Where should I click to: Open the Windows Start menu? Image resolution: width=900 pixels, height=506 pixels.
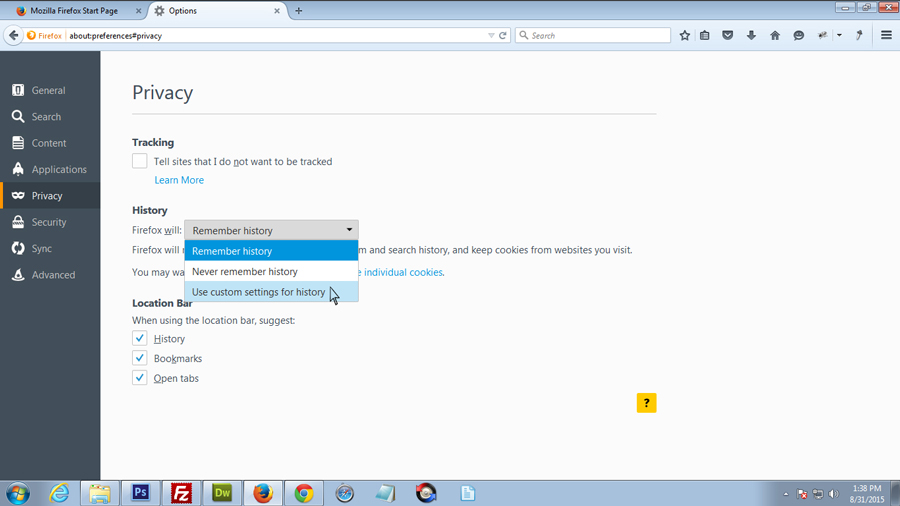[18, 493]
